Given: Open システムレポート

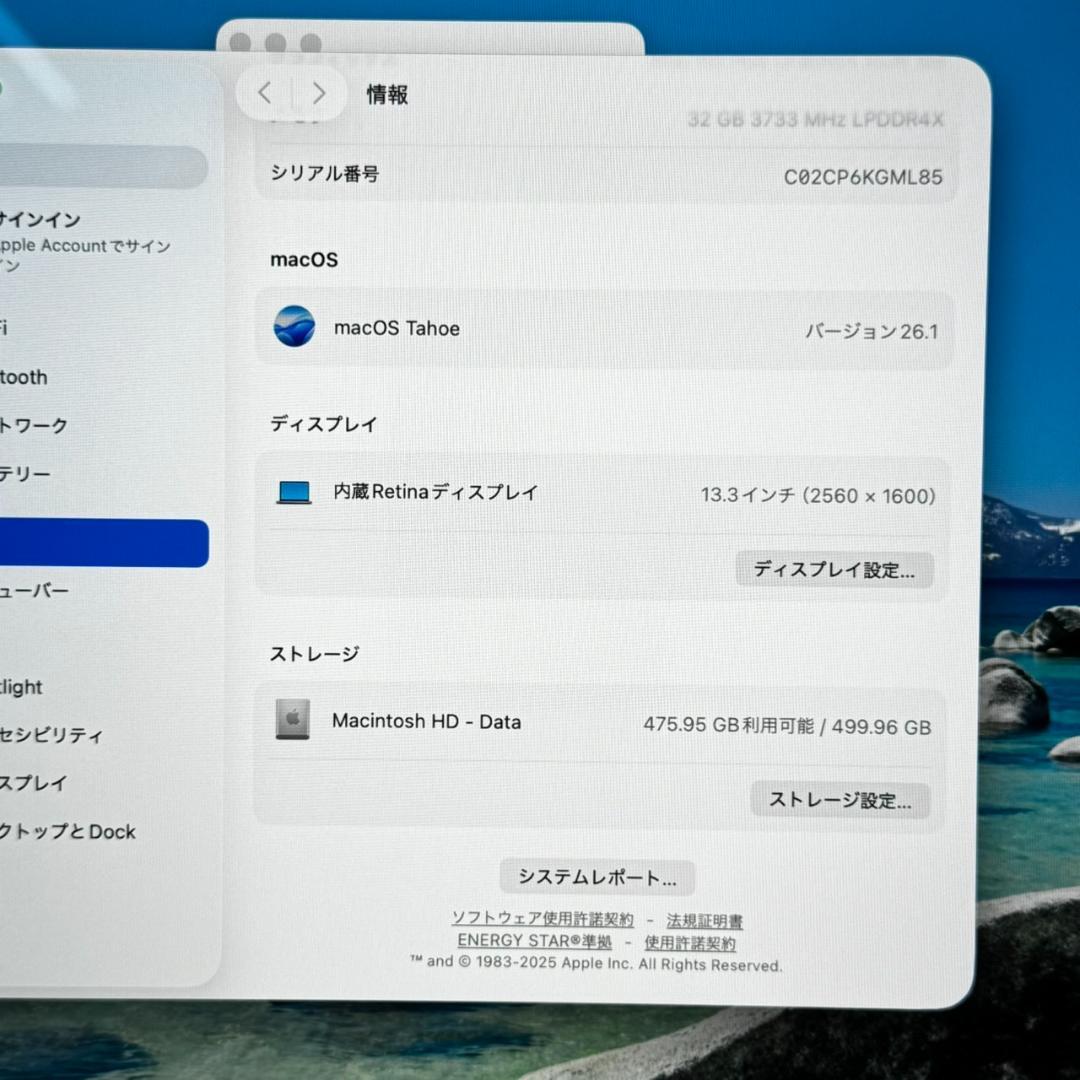Looking at the screenshot, I should click(597, 876).
